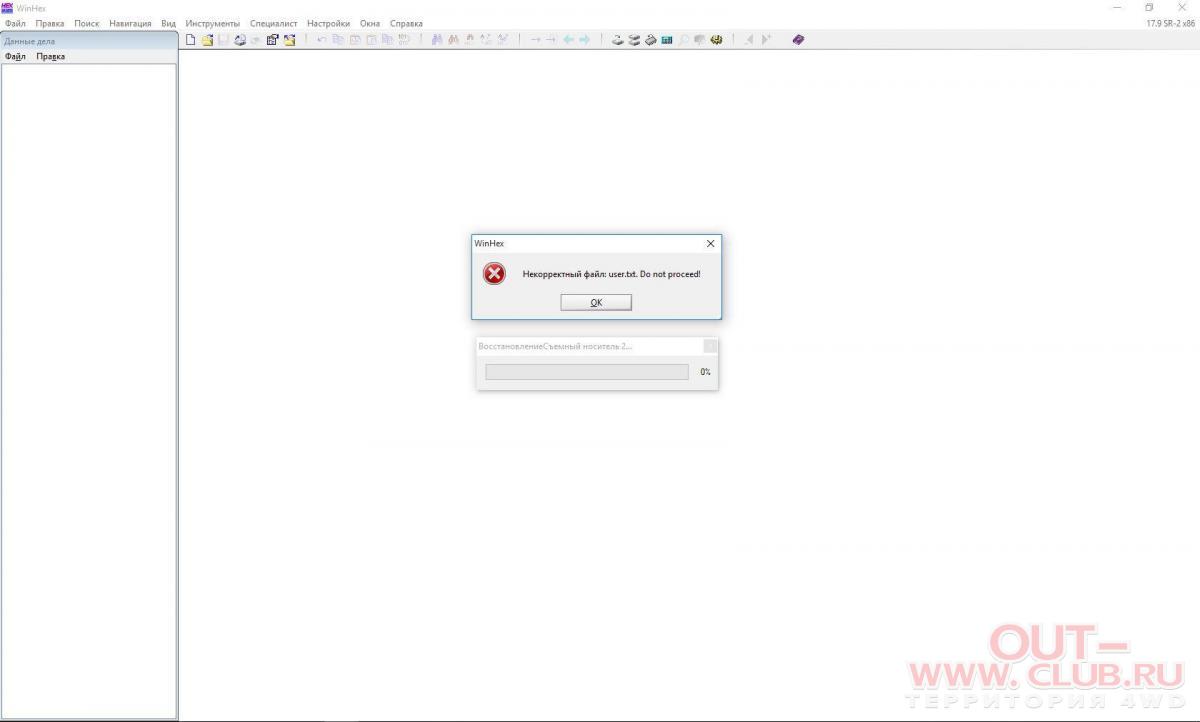Find text with the blue binoculars icon
This screenshot has height=722, width=1200.
[437, 40]
